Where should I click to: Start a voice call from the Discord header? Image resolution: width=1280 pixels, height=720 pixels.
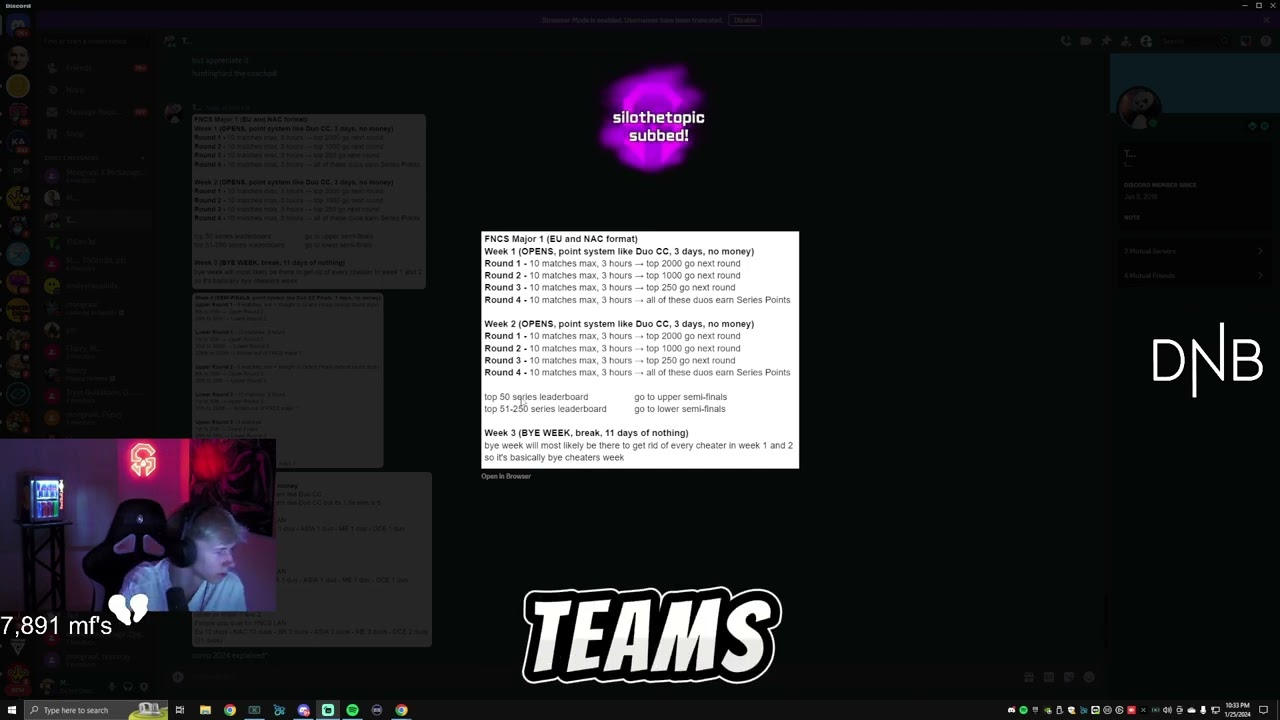coord(1066,41)
